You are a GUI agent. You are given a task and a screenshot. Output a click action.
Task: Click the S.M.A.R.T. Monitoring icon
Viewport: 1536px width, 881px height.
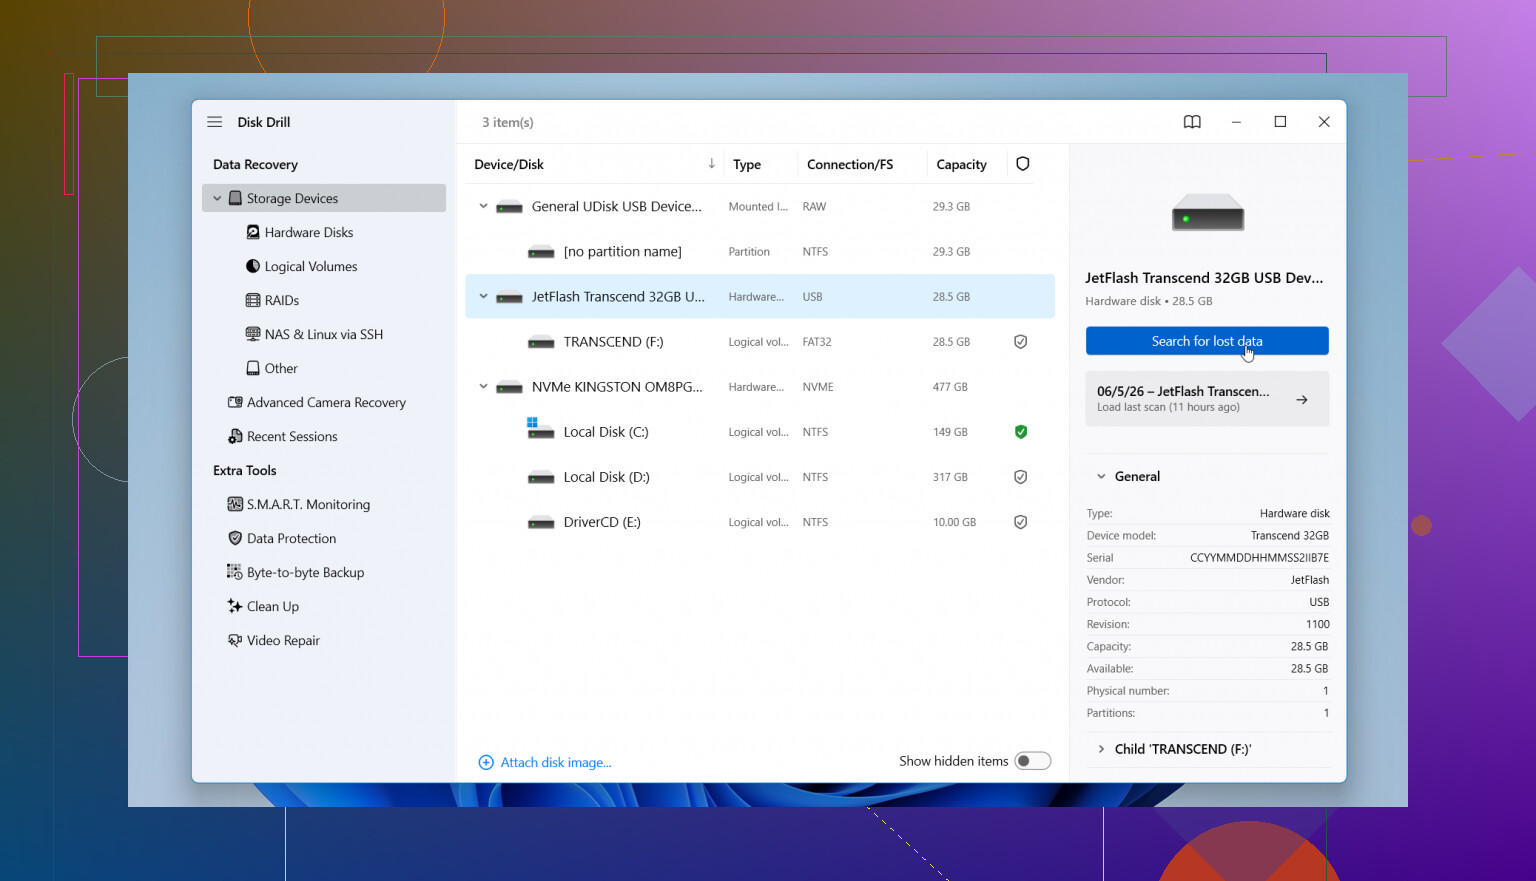[235, 504]
